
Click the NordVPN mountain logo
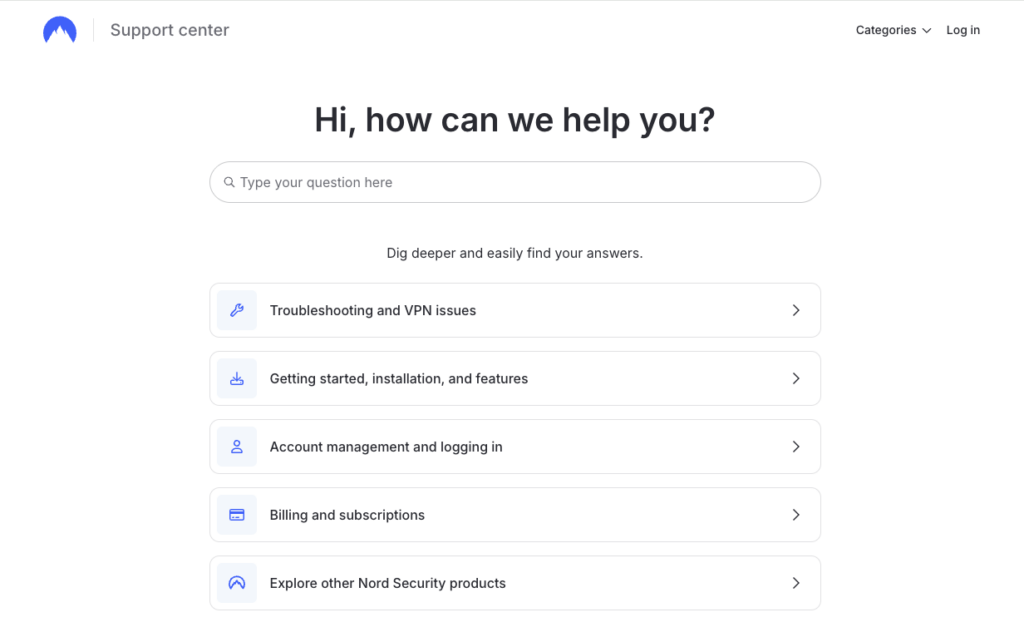(x=60, y=30)
